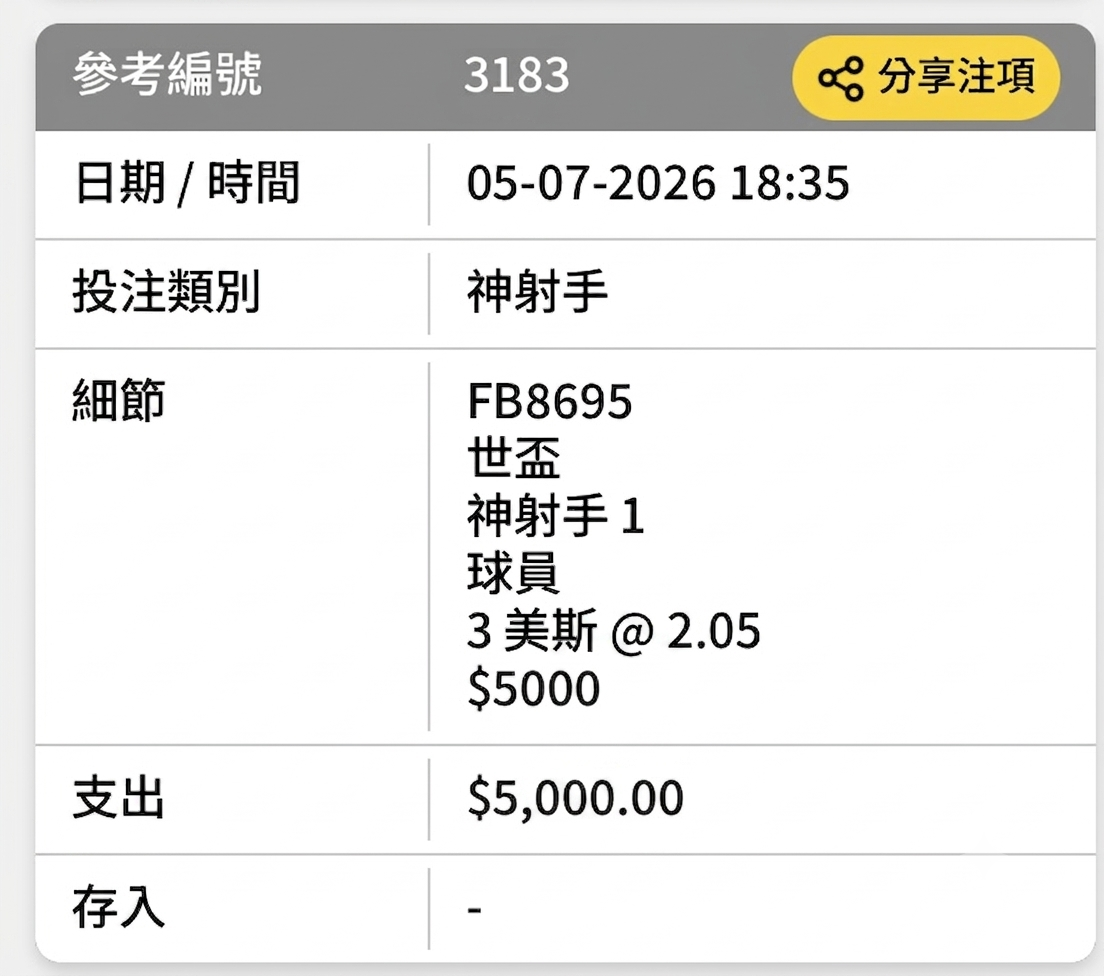The width and height of the screenshot is (1104, 976).
Task: Click the 細節 details row label
Action: 119,400
